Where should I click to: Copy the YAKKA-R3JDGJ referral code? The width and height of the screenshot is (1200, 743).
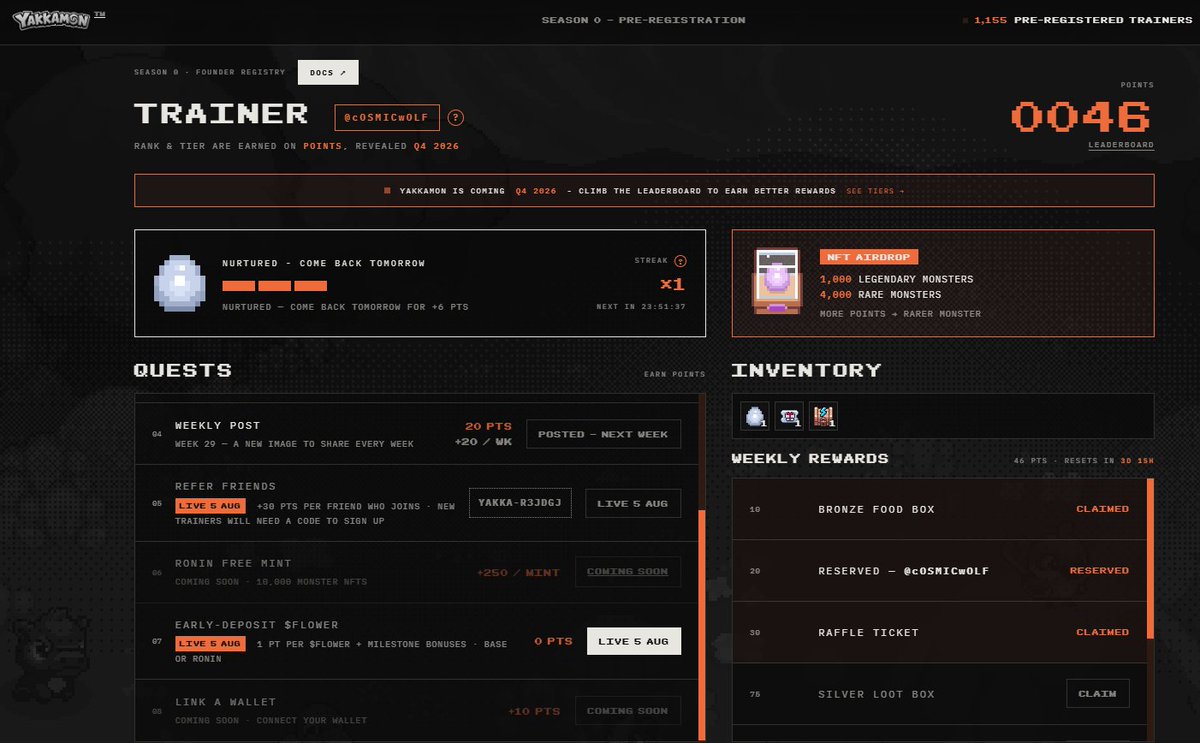point(520,503)
